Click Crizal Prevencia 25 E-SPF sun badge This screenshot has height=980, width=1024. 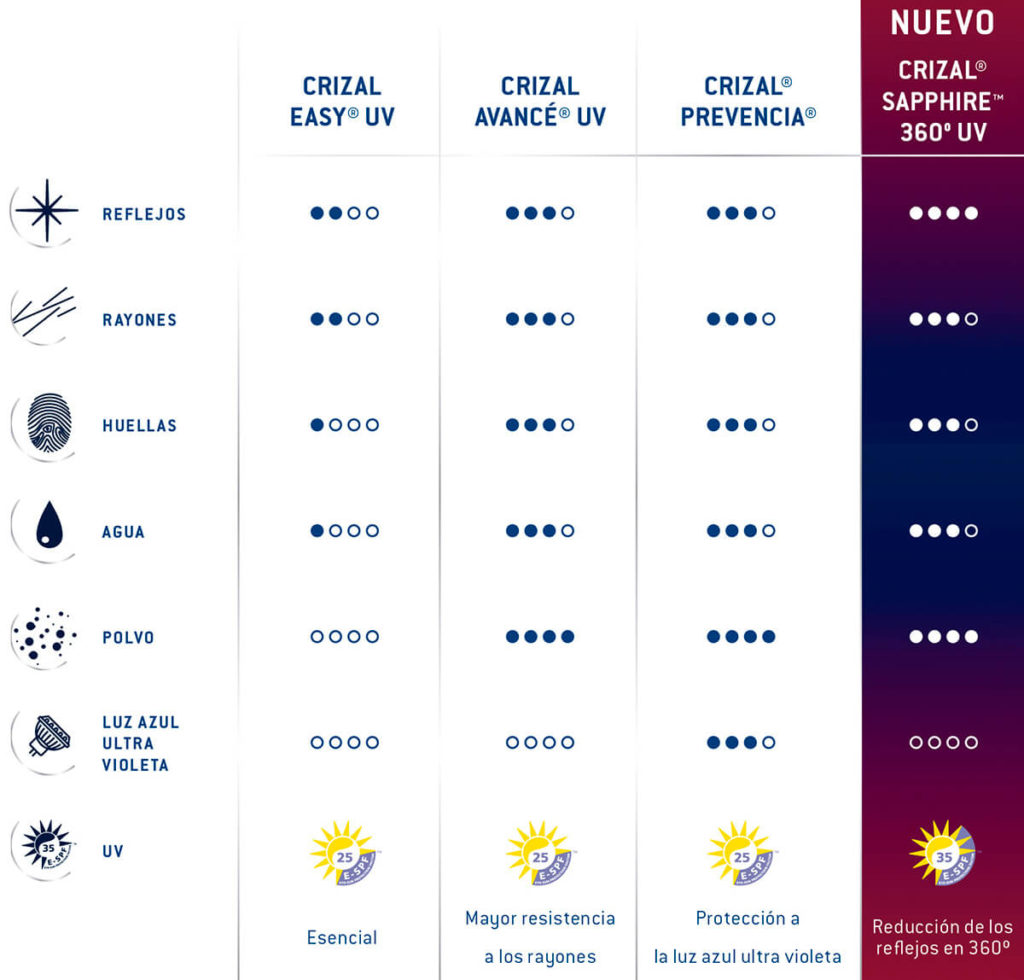(x=741, y=853)
